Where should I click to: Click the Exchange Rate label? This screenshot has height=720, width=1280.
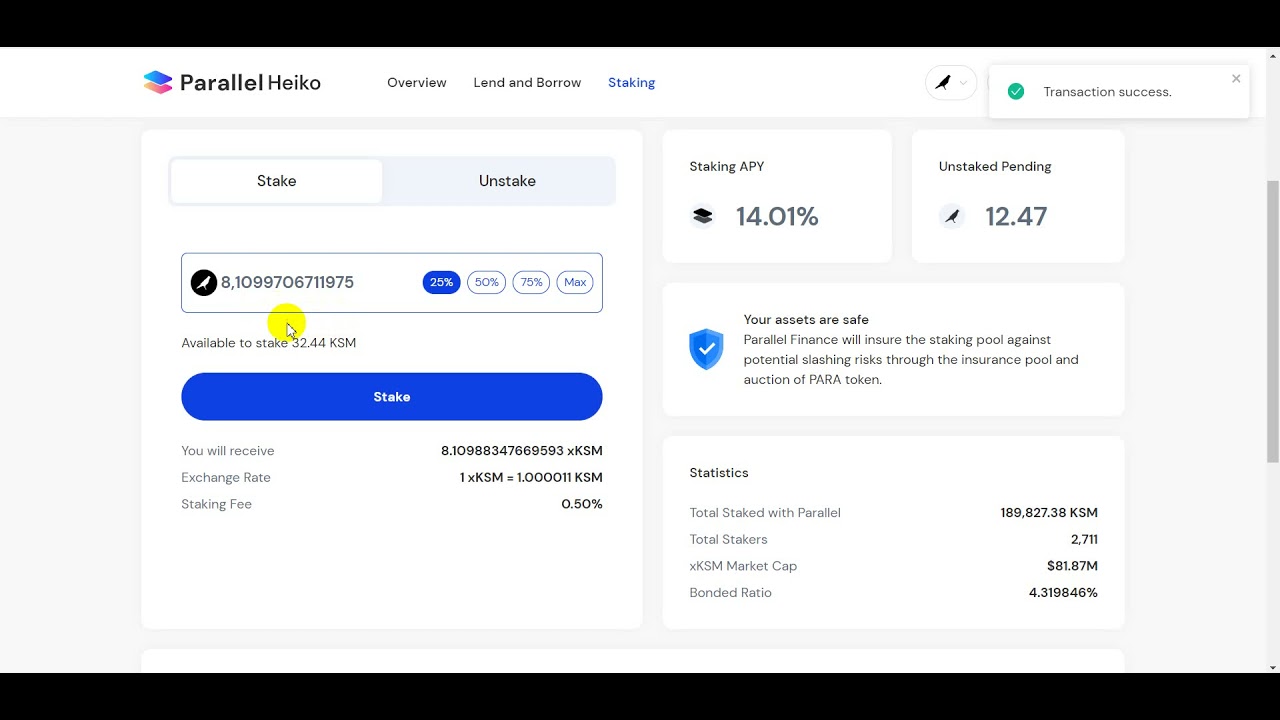(x=226, y=478)
